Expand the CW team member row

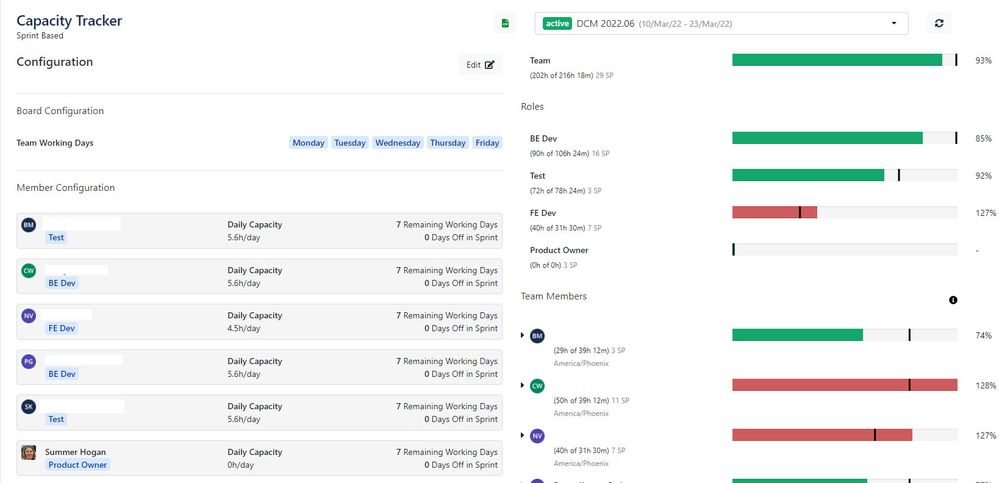[522, 385]
